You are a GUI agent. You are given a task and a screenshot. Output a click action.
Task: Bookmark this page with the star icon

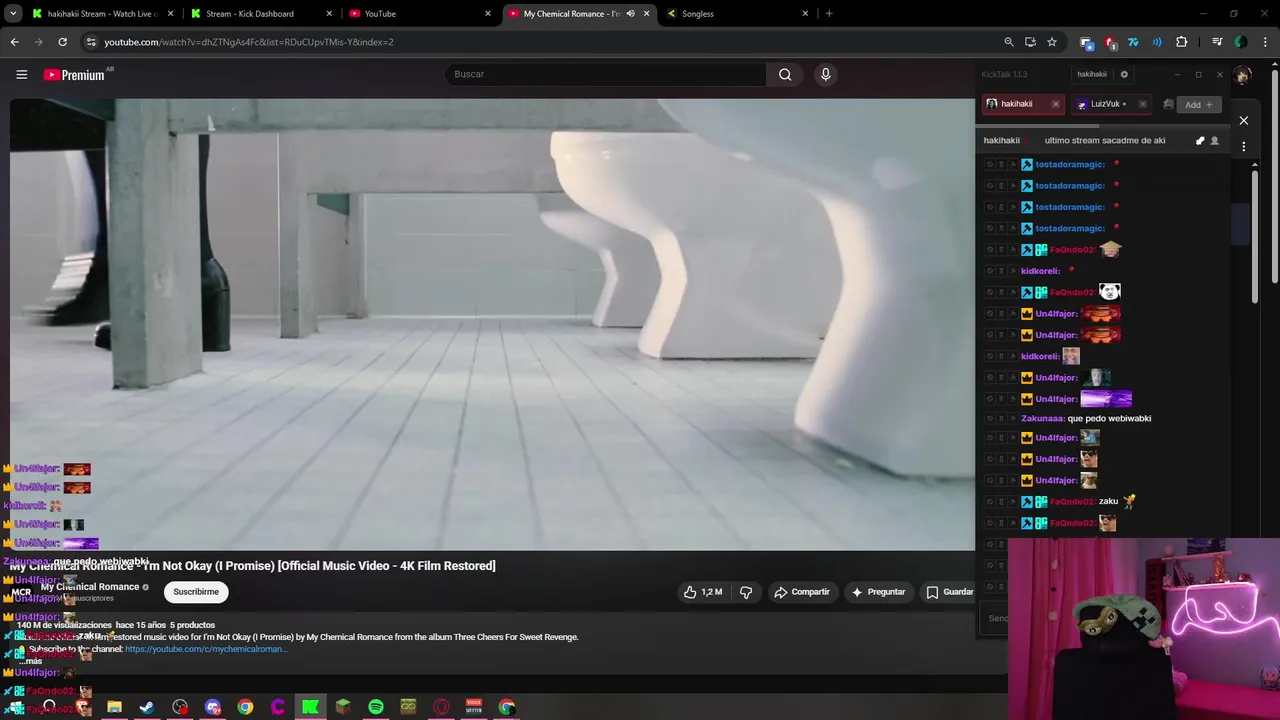point(1052,42)
